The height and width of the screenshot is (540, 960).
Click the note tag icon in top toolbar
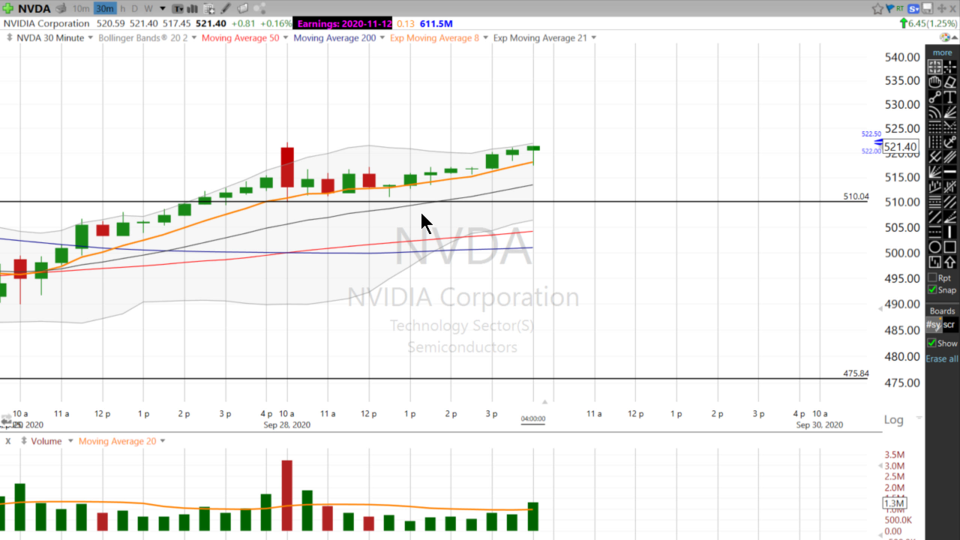click(x=242, y=9)
